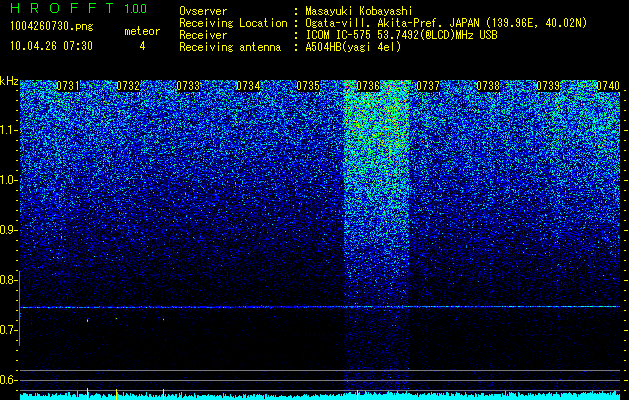Click the 0731 time label
This screenshot has height=400, width=629.
[68, 86]
